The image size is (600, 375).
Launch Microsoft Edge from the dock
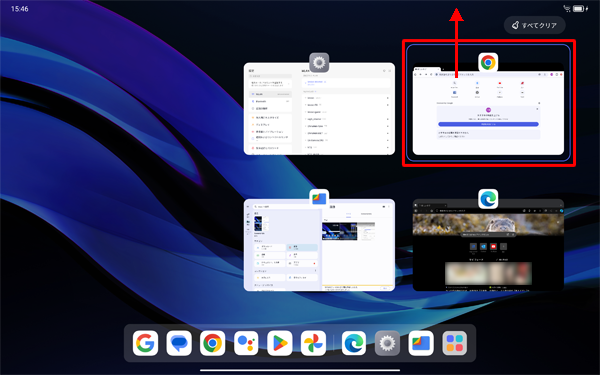click(354, 343)
